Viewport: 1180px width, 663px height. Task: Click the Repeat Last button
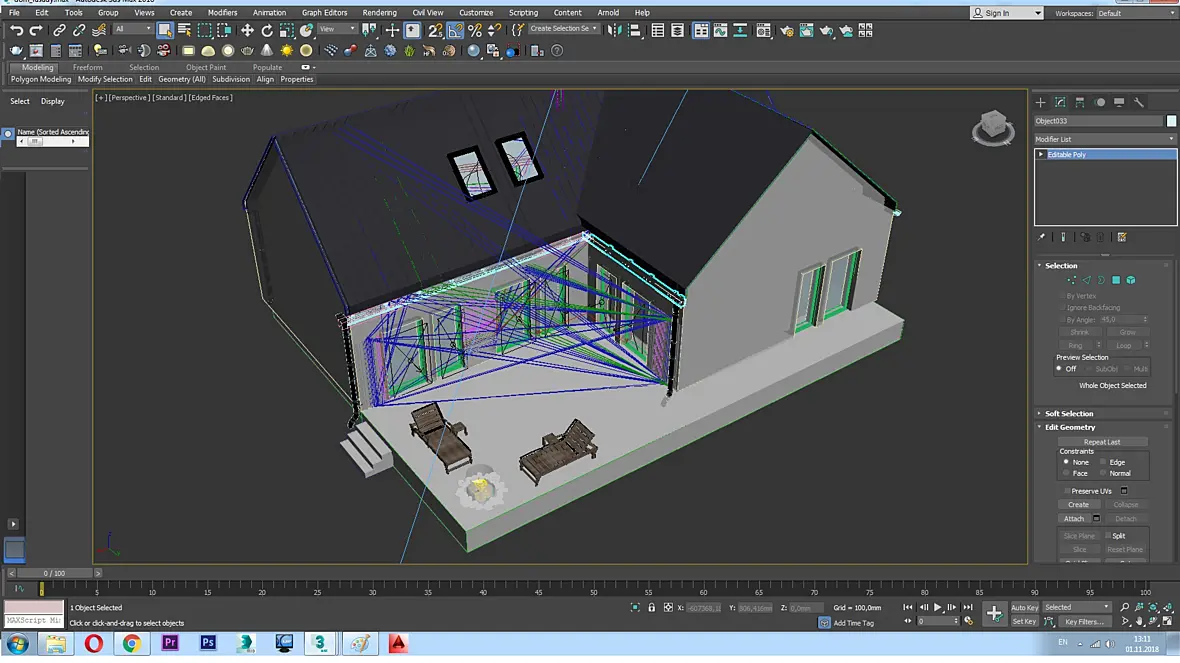pyautogui.click(x=1102, y=442)
